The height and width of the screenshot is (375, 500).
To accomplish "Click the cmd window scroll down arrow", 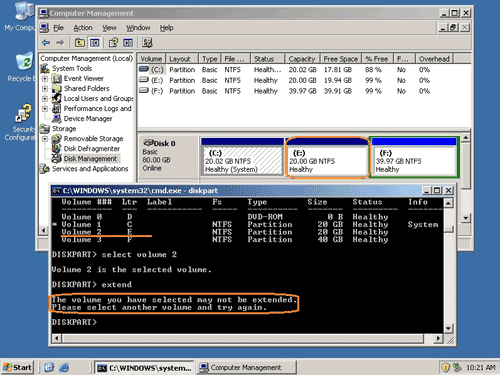I will [x=448, y=328].
